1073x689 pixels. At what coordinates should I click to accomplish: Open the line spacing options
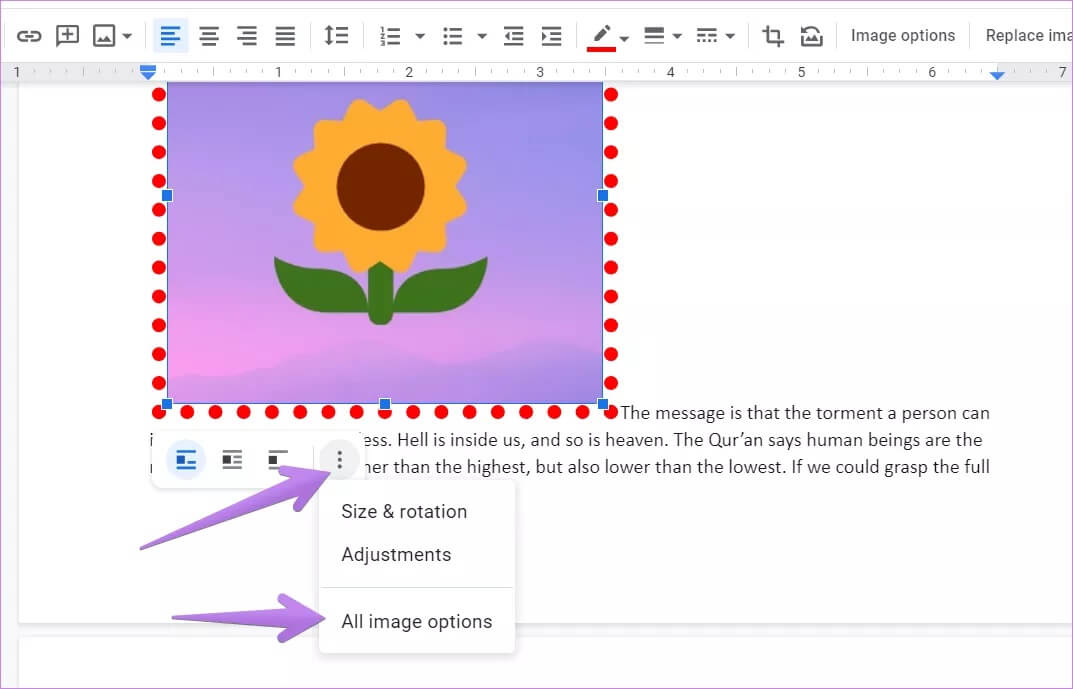point(336,36)
